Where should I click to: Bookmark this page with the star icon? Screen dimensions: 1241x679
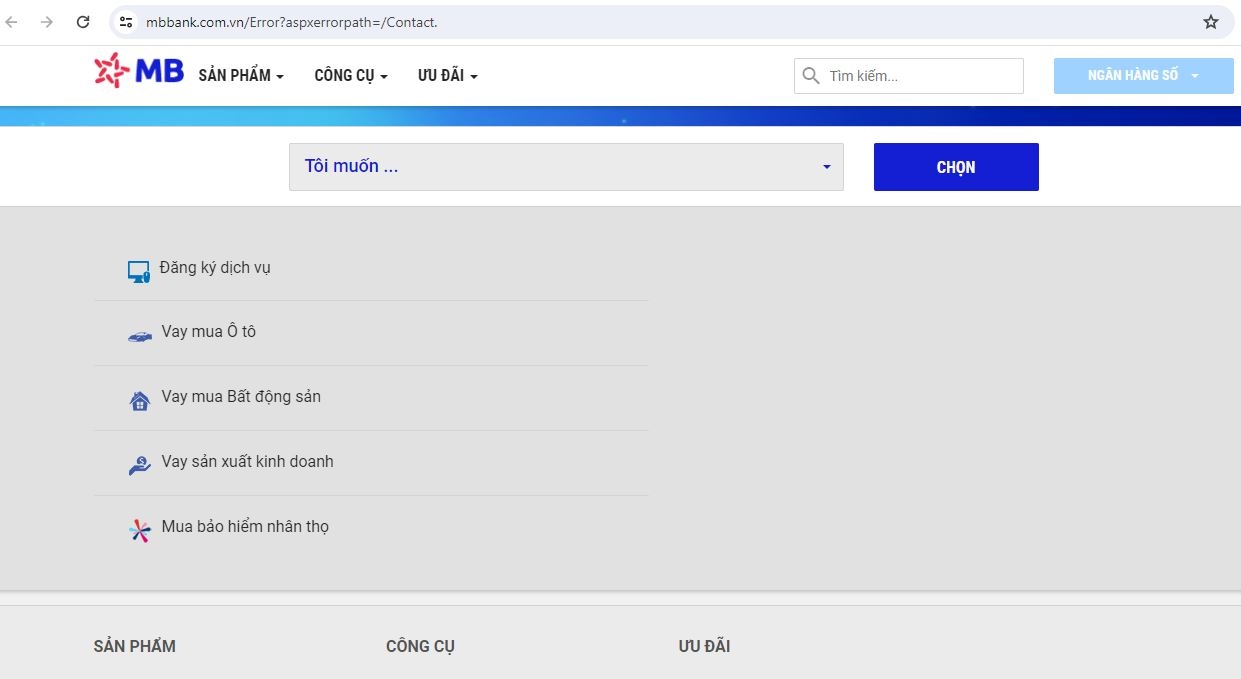click(x=1211, y=22)
